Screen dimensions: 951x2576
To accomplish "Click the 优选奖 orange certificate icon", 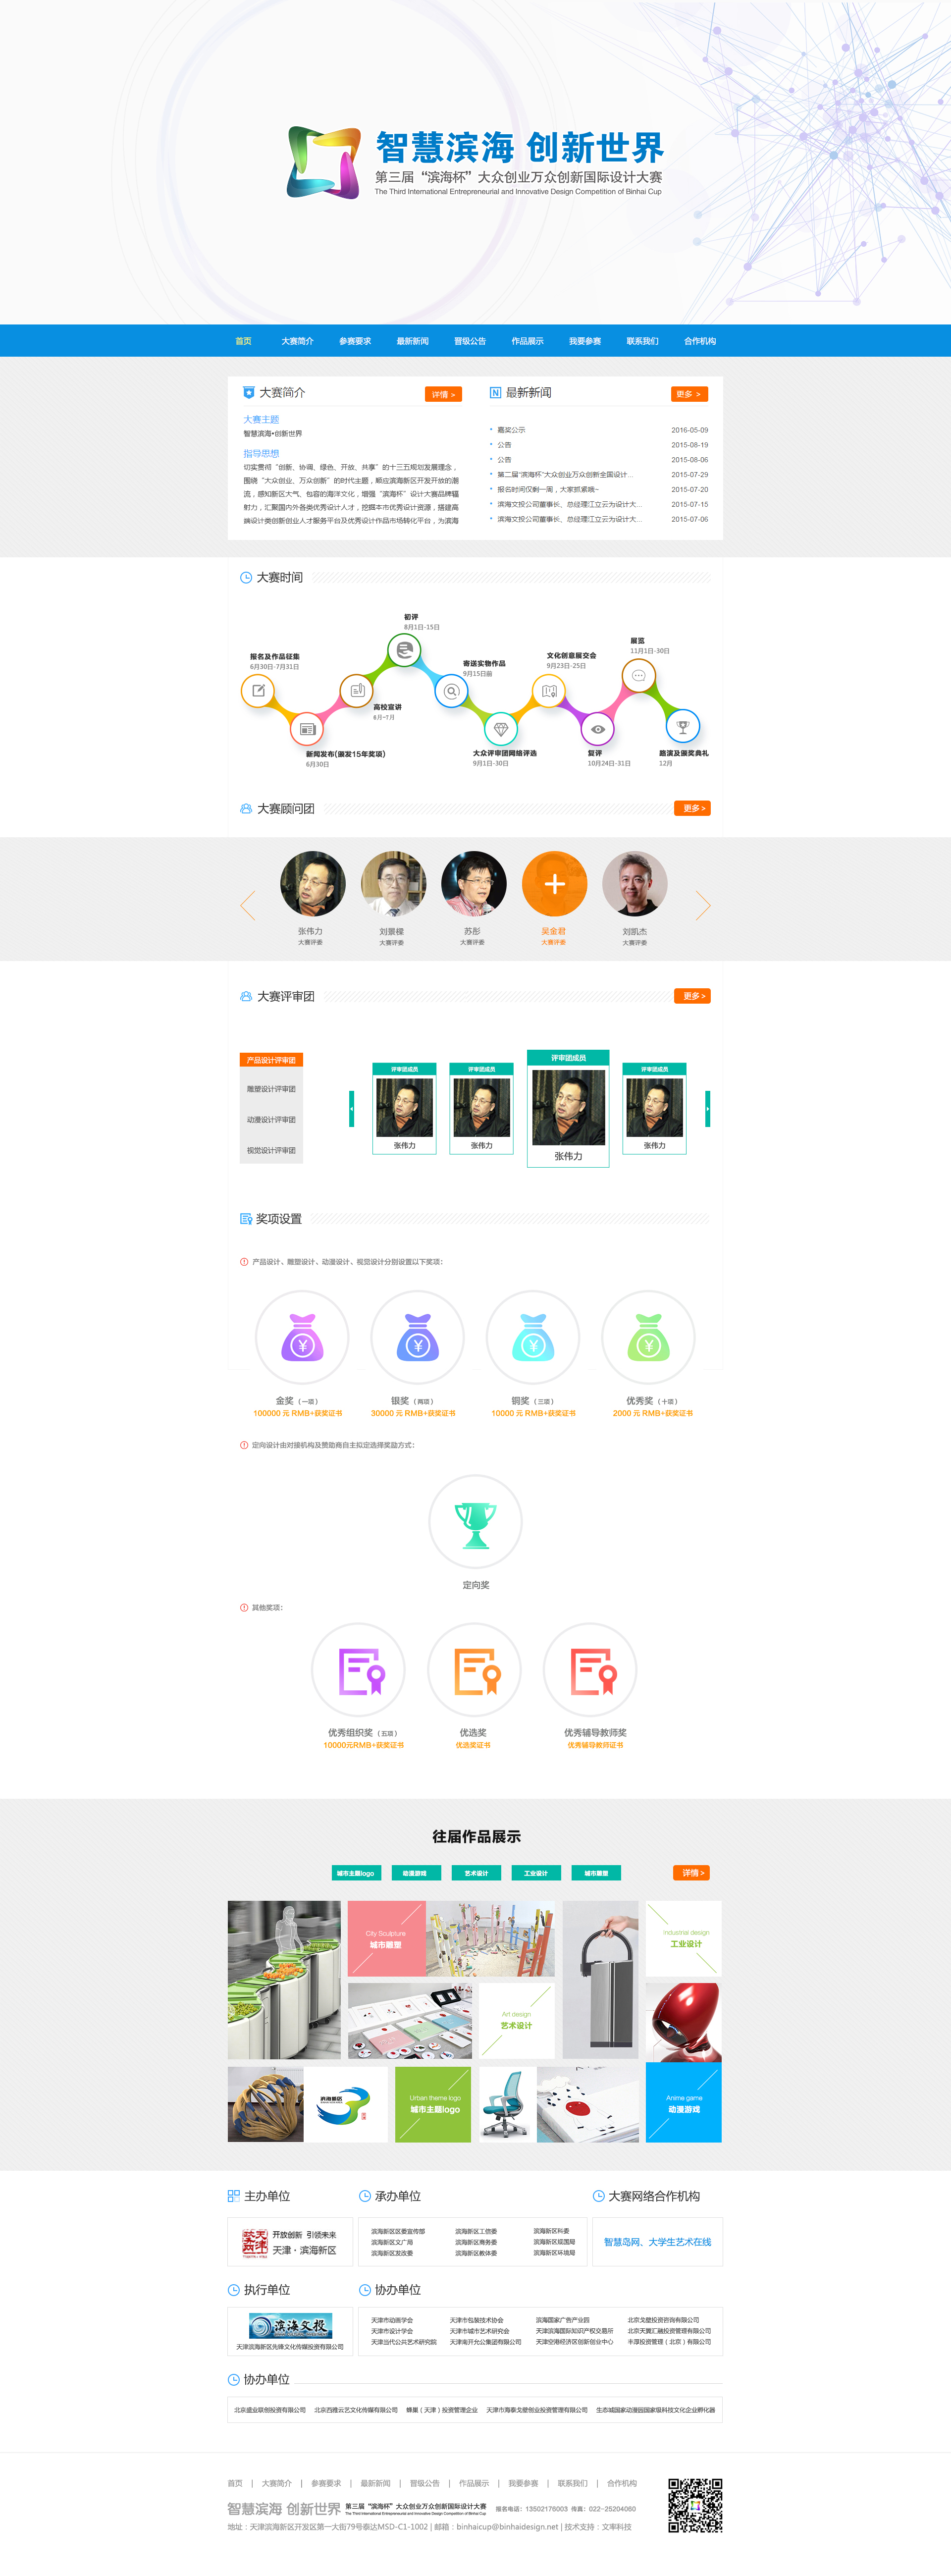I will click(475, 1670).
